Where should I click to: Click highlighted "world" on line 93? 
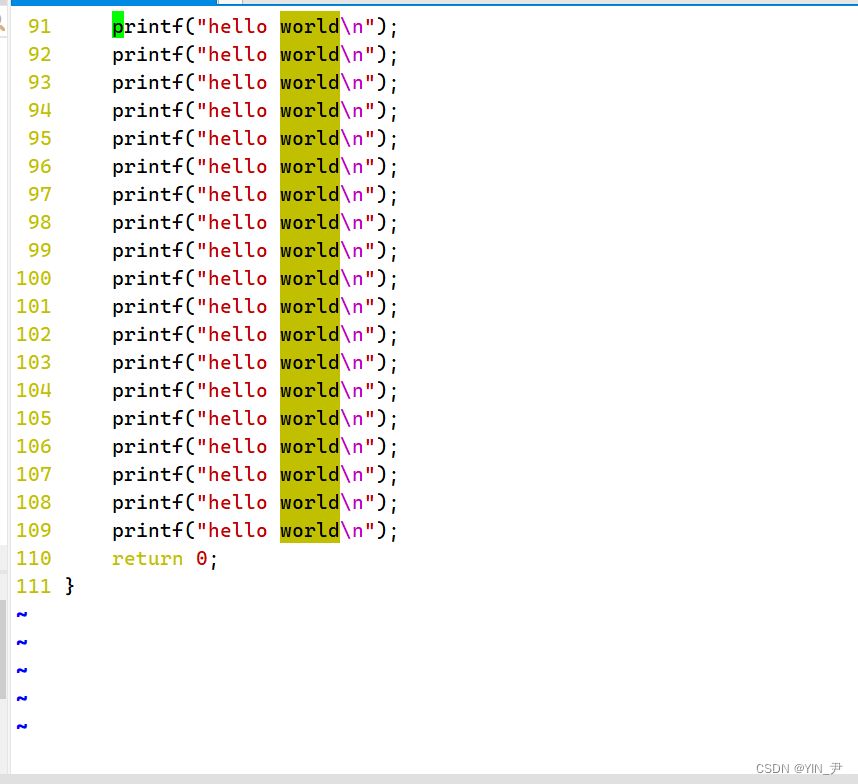(x=309, y=82)
